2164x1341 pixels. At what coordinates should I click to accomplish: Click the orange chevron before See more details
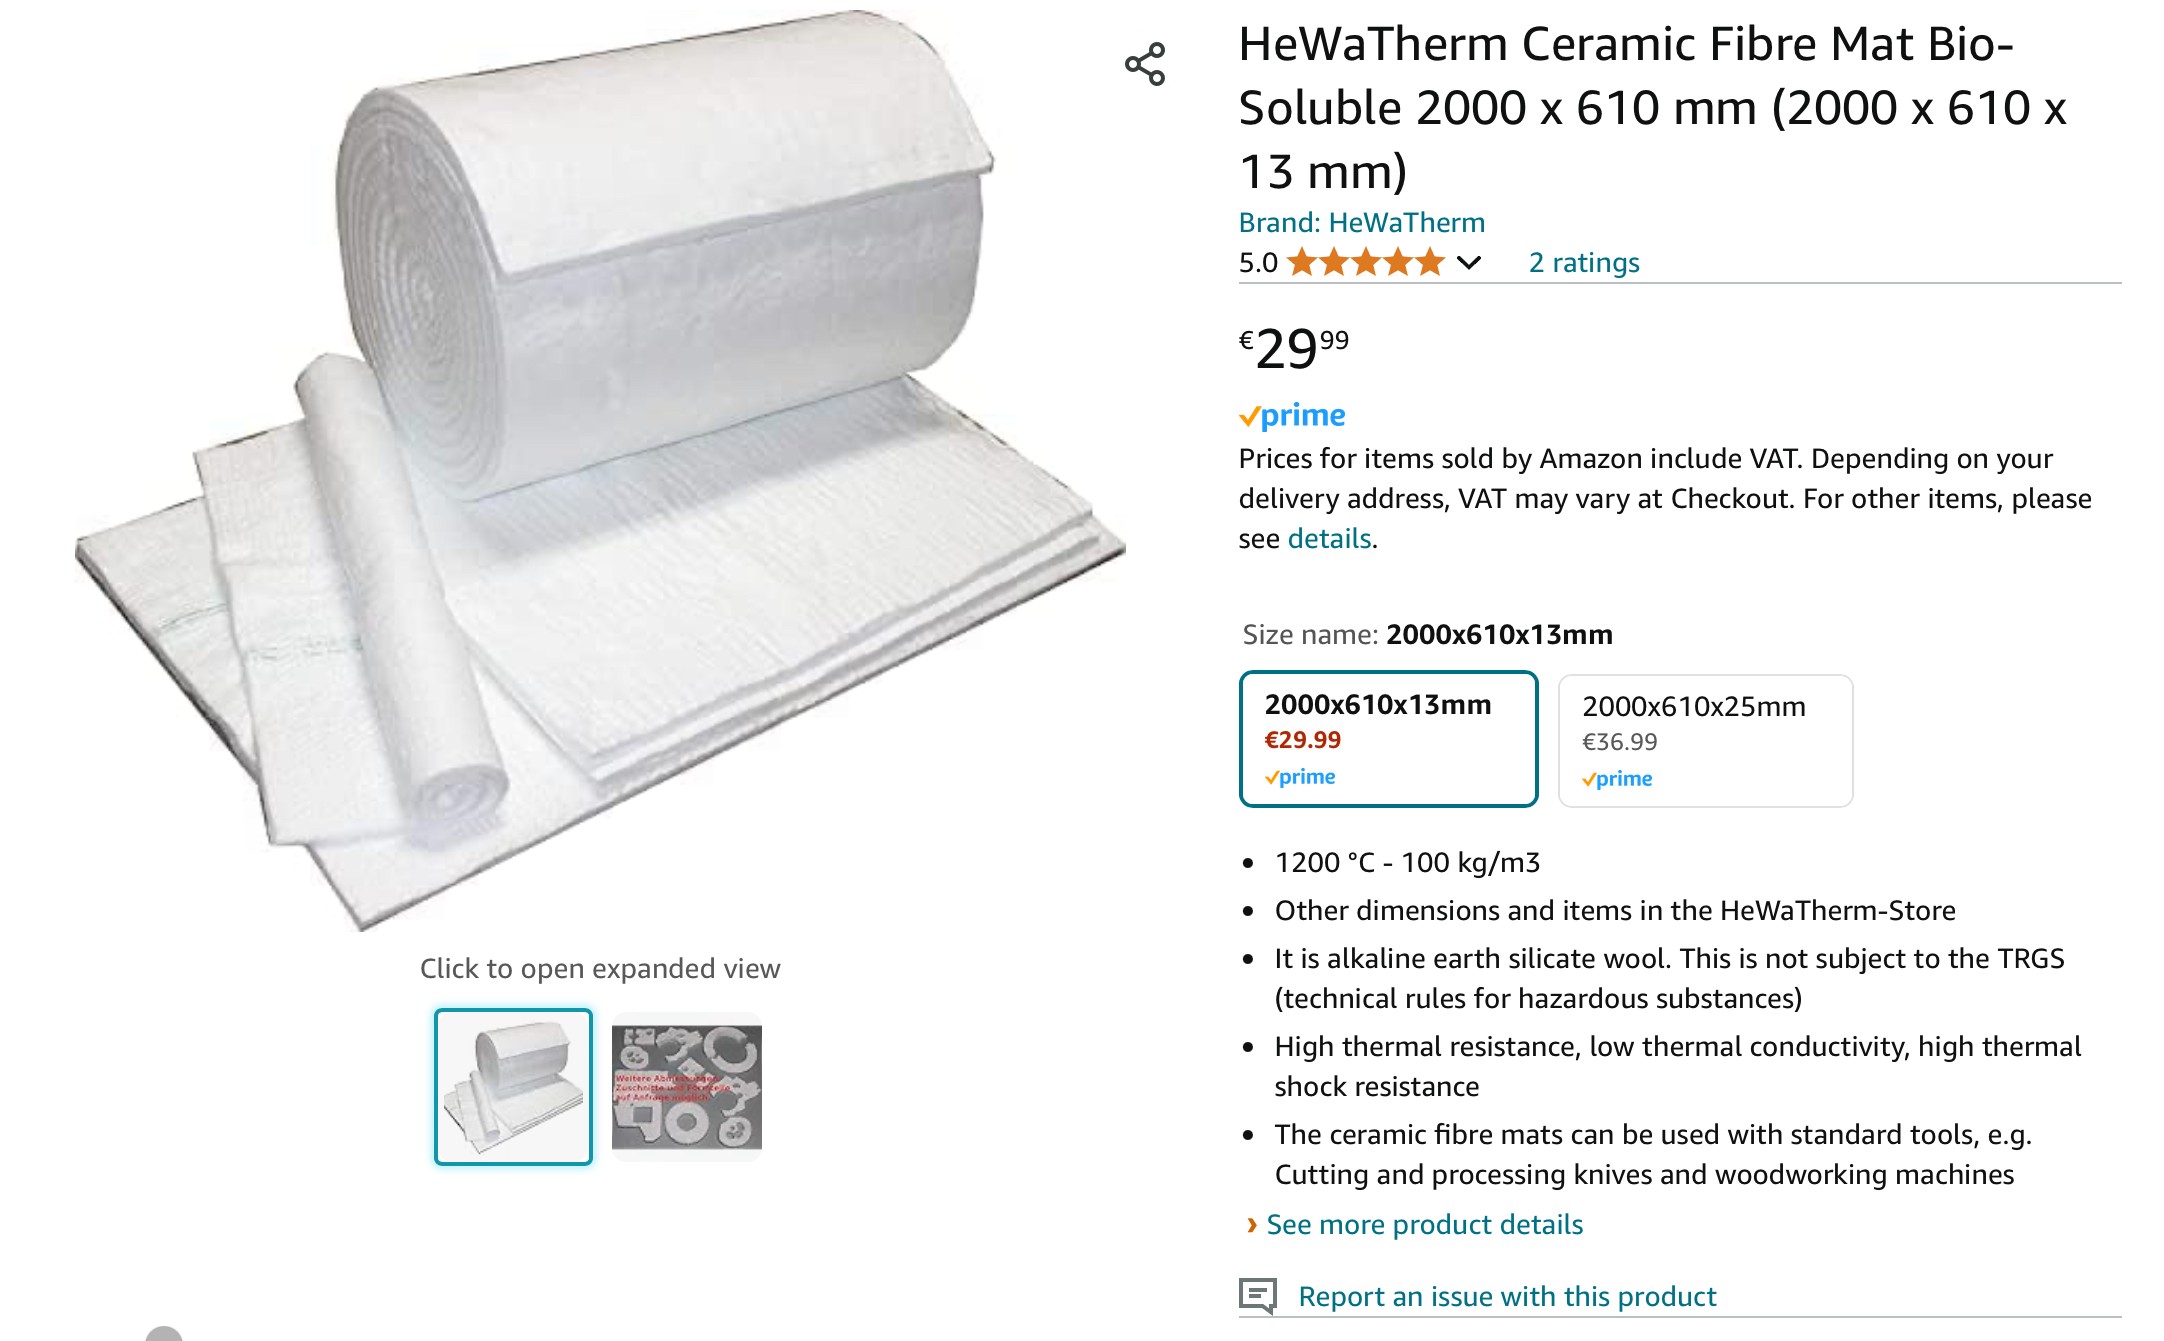(x=1251, y=1224)
